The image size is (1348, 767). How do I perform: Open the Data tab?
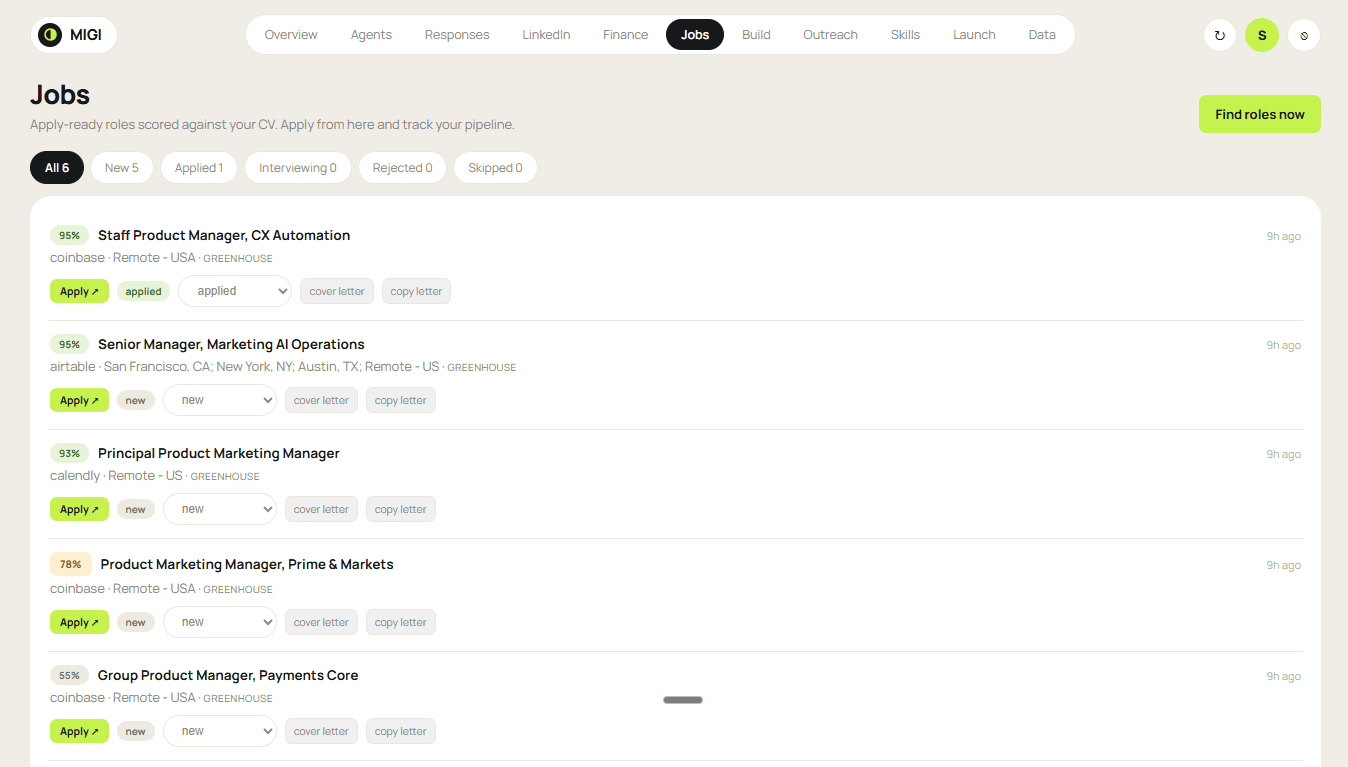click(x=1042, y=35)
